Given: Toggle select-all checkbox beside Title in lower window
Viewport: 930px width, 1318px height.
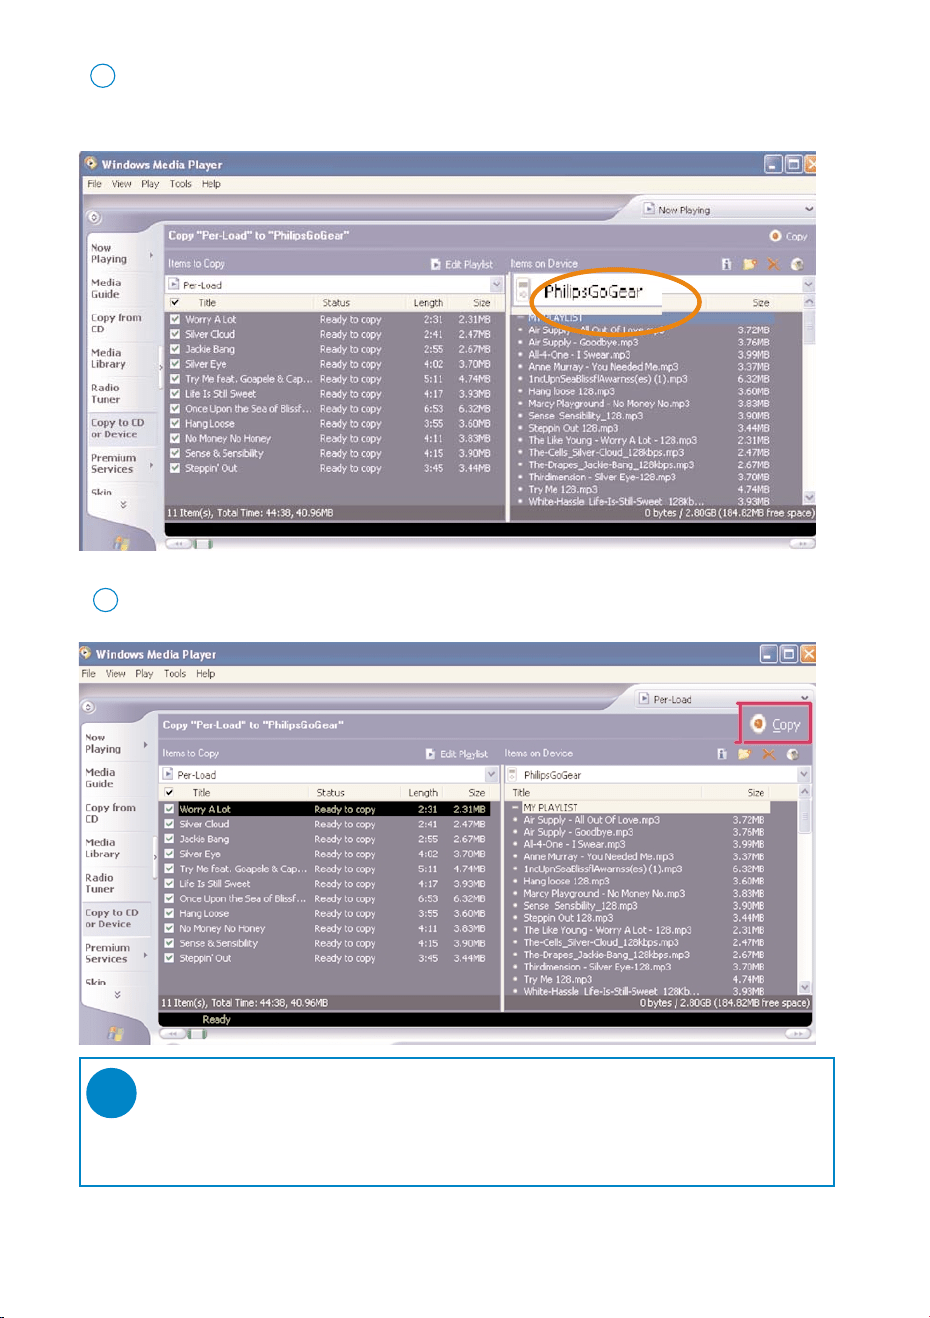Looking at the screenshot, I should tap(169, 793).
